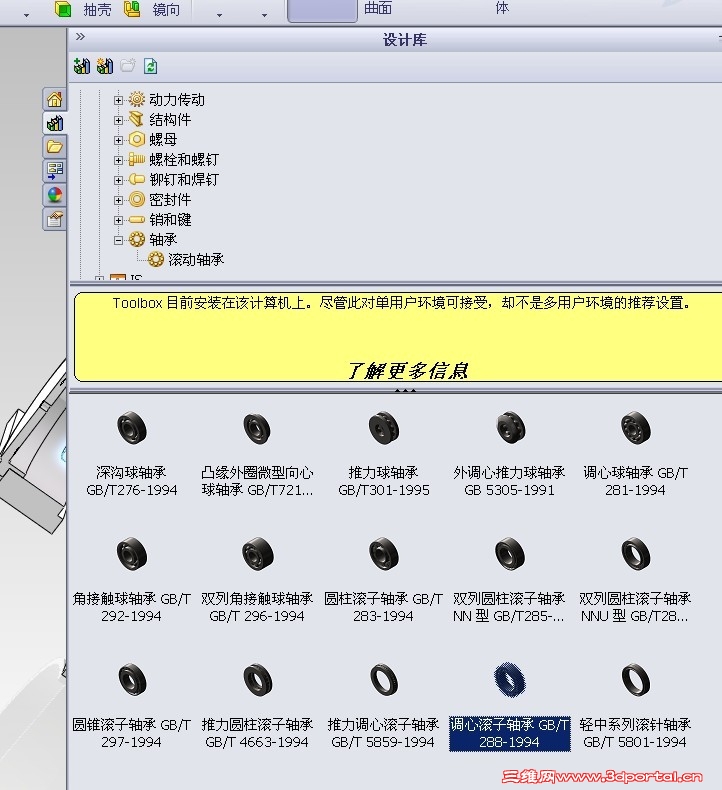This screenshot has height=790, width=722.
Task: Collapse the 设计库 panel with double chevron
Action: tap(80, 36)
